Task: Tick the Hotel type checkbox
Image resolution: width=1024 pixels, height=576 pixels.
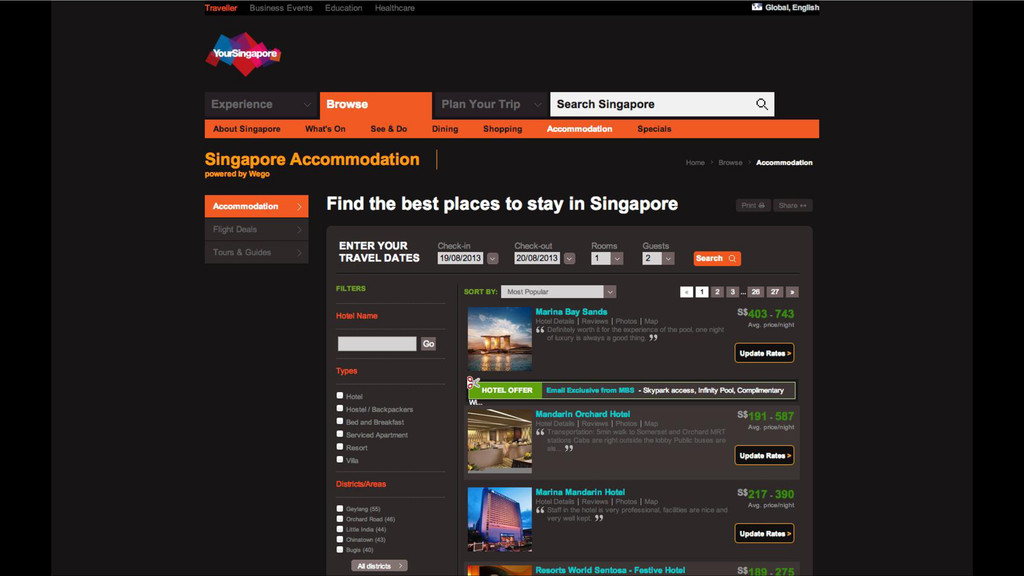Action: pyautogui.click(x=340, y=395)
